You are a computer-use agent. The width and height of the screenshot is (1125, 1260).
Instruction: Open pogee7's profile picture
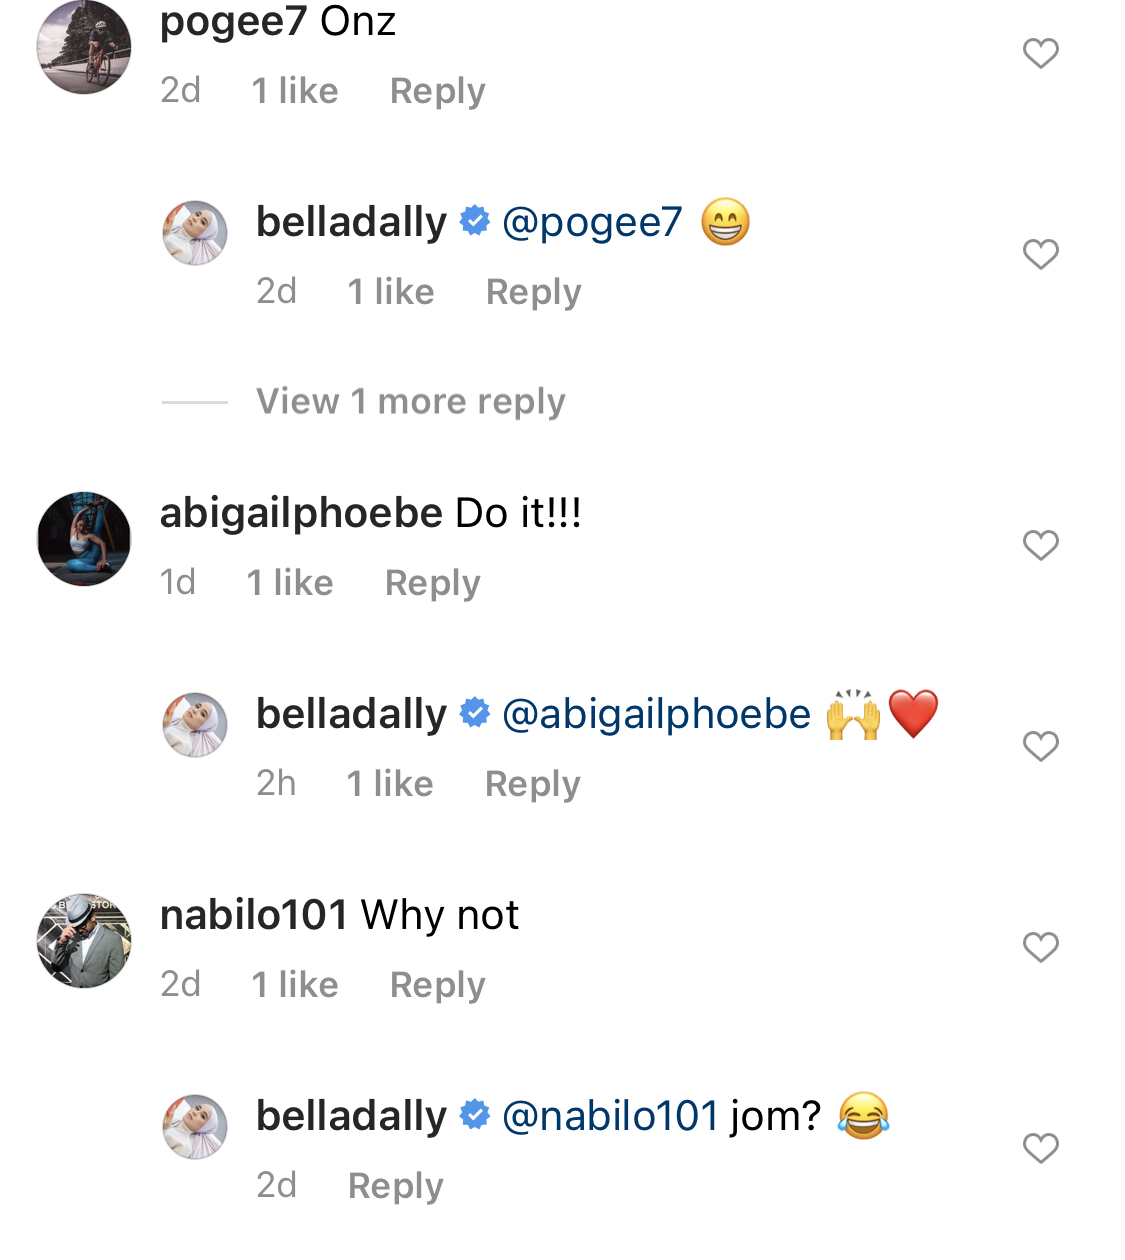84,48
